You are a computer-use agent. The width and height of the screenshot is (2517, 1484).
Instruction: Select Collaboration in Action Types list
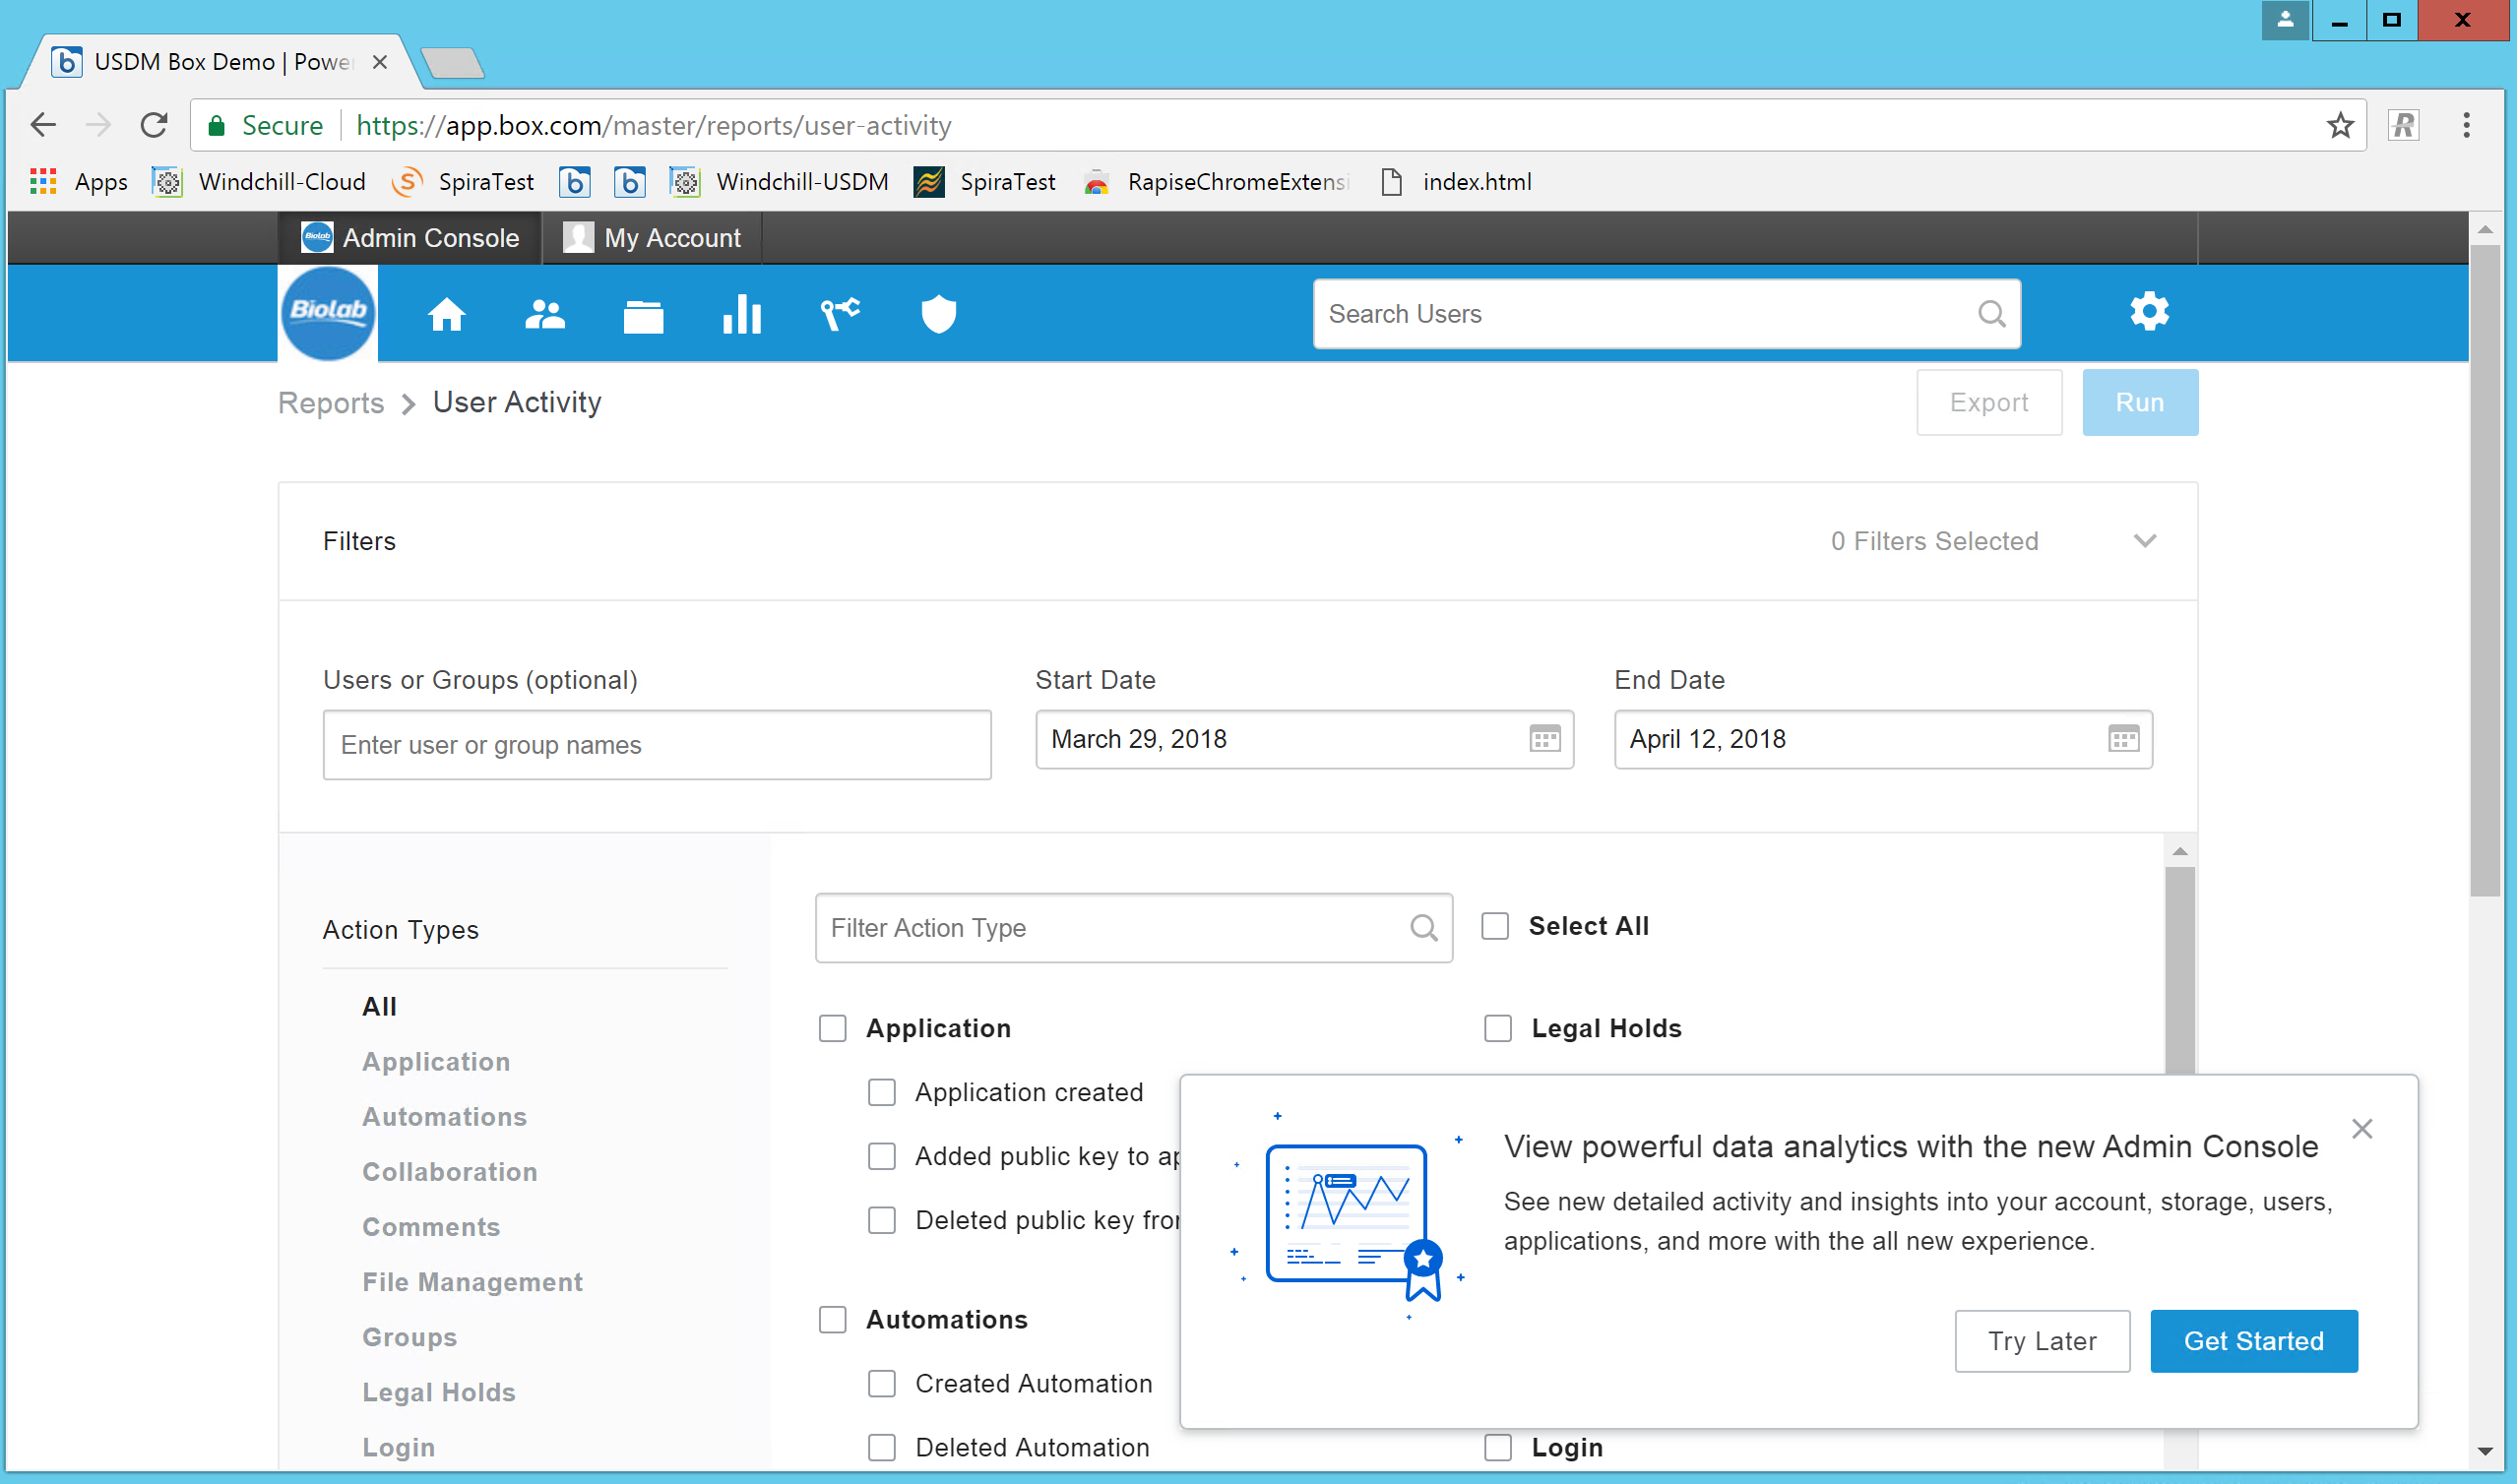(x=449, y=1171)
